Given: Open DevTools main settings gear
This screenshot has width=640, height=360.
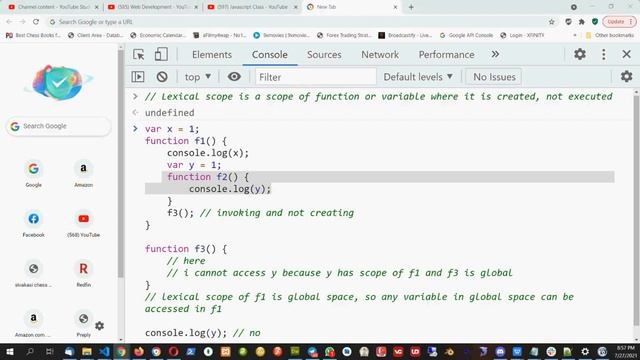Looking at the screenshot, I should [x=580, y=54].
